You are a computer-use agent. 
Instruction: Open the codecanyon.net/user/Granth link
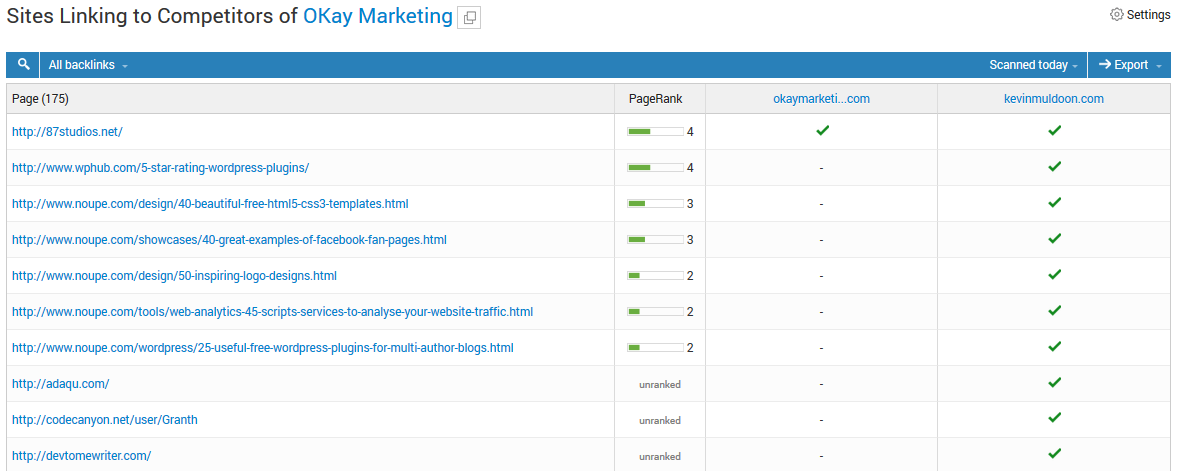105,420
